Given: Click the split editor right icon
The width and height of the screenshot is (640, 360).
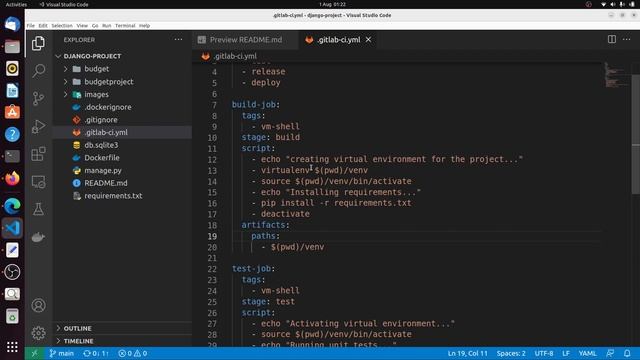Looking at the screenshot, I should (611, 39).
